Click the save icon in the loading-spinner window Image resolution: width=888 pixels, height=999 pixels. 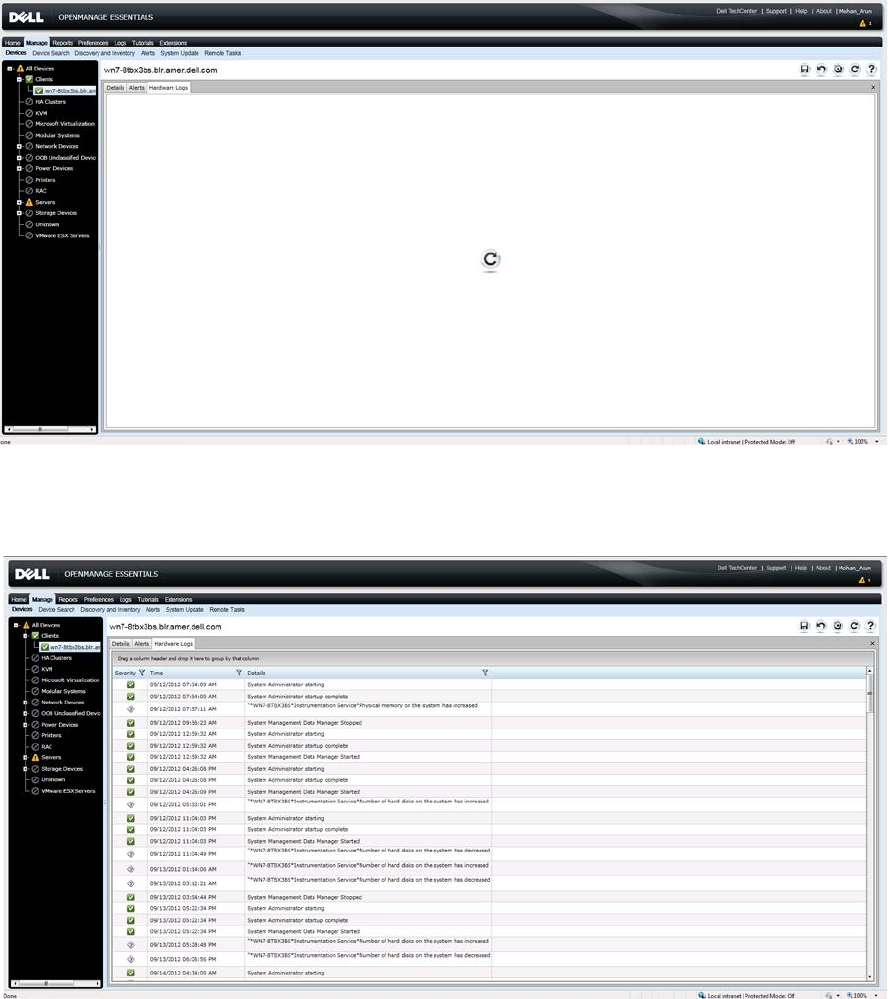click(x=805, y=69)
